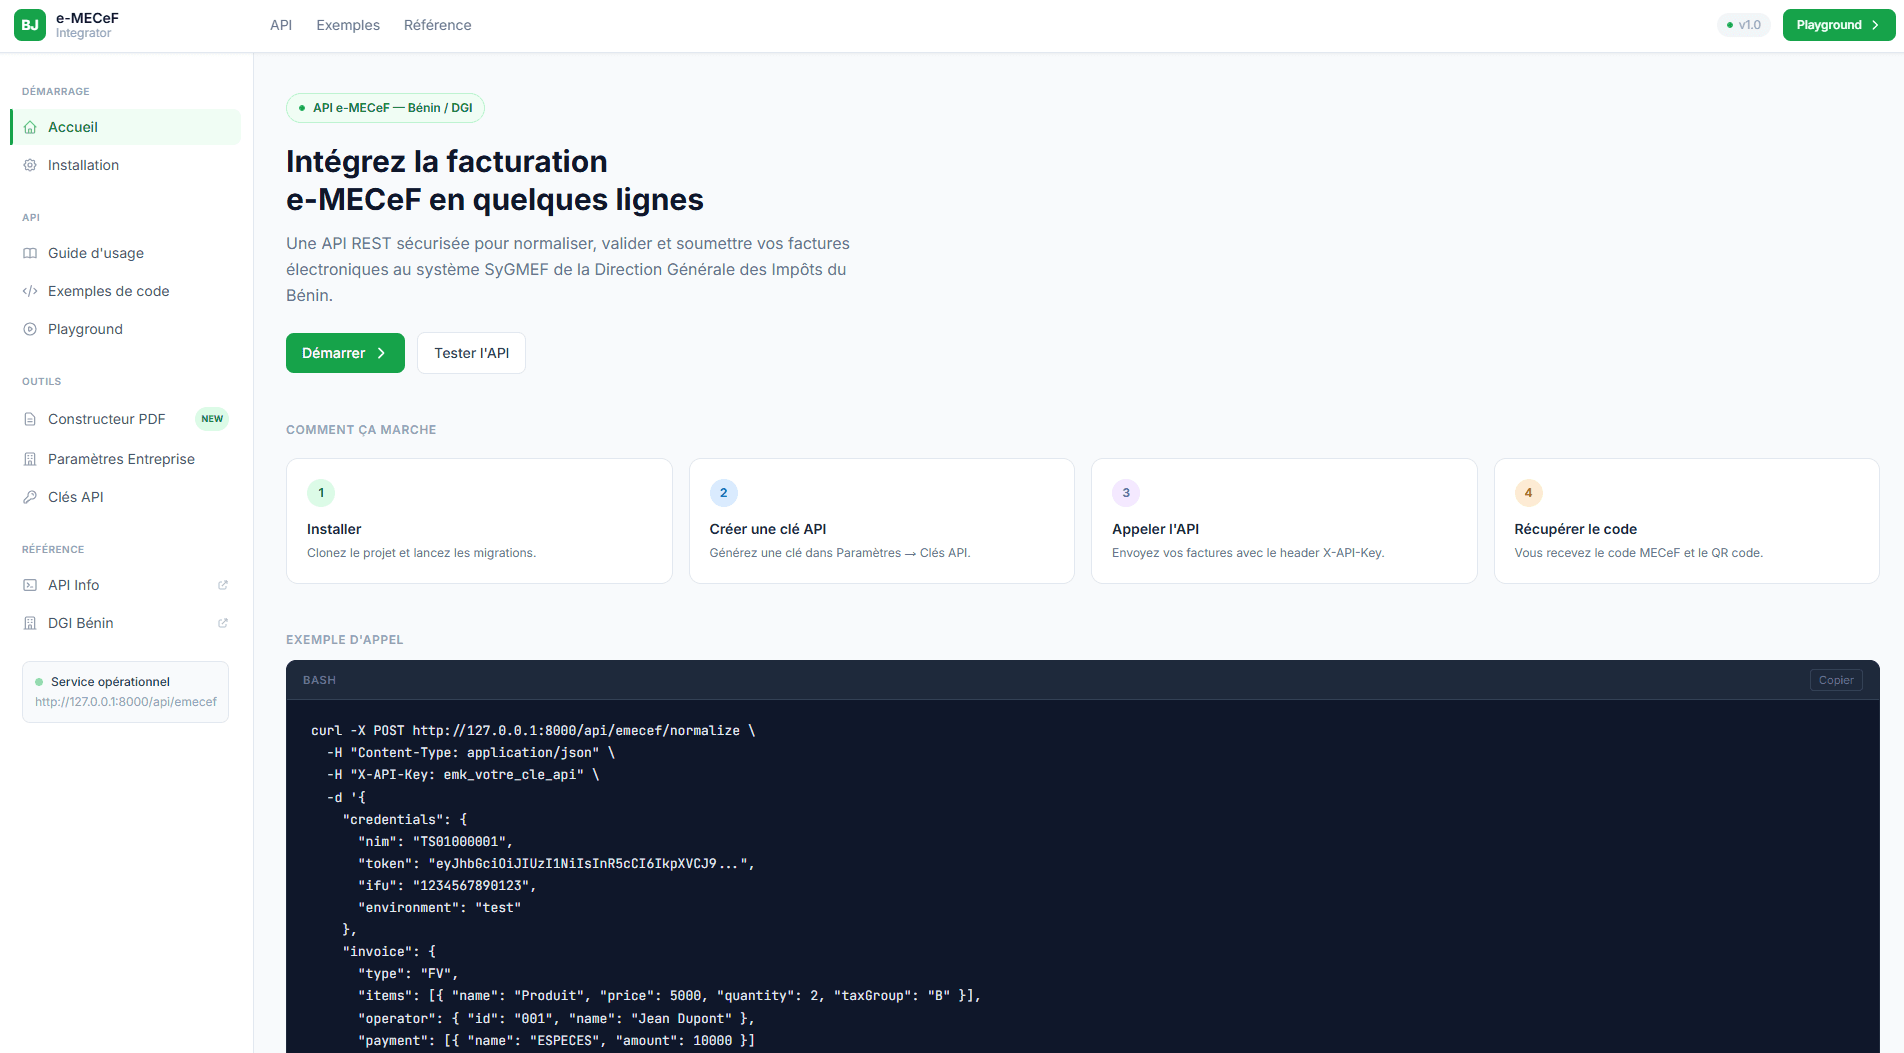This screenshot has height=1053, width=1904.
Task: Click the step 3 badge on Appeler l'API card
Action: (x=1126, y=493)
